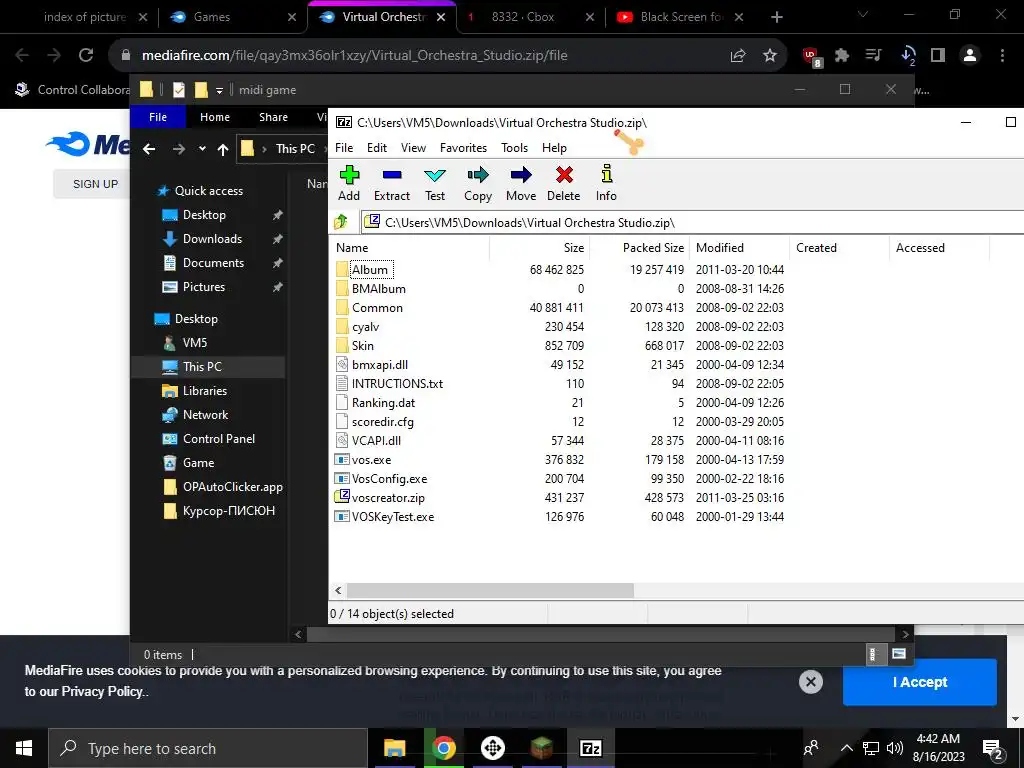Click the Windows Start button
The height and width of the screenshot is (768, 1024).
point(24,748)
